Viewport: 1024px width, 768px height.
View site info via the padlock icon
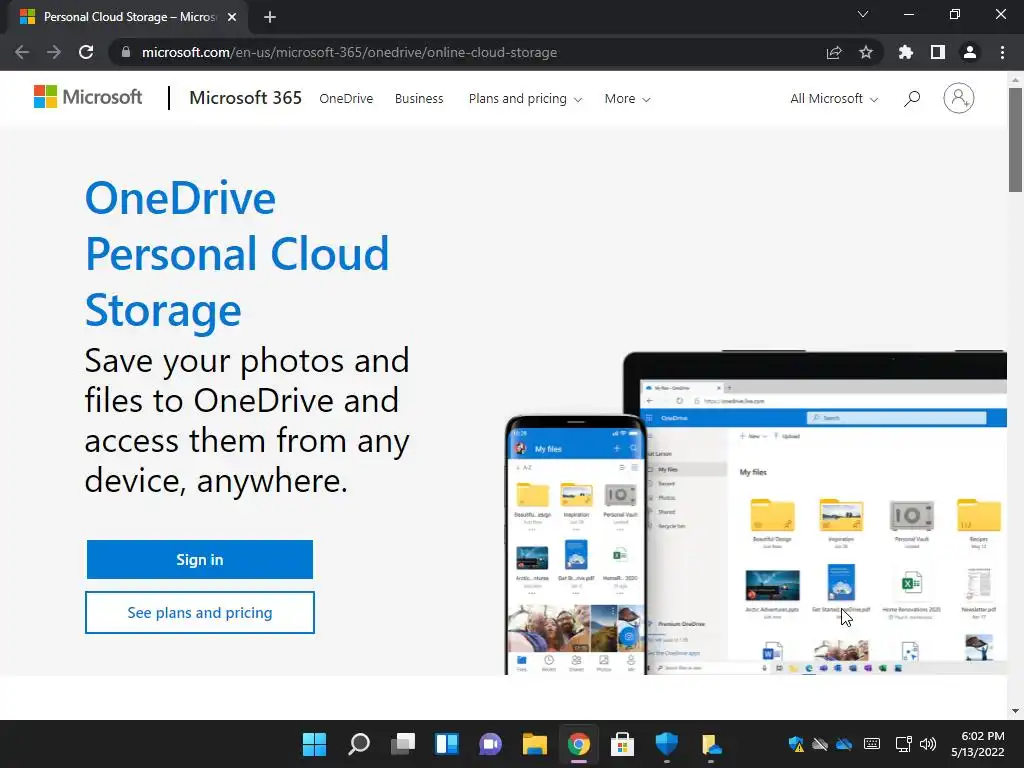126,52
